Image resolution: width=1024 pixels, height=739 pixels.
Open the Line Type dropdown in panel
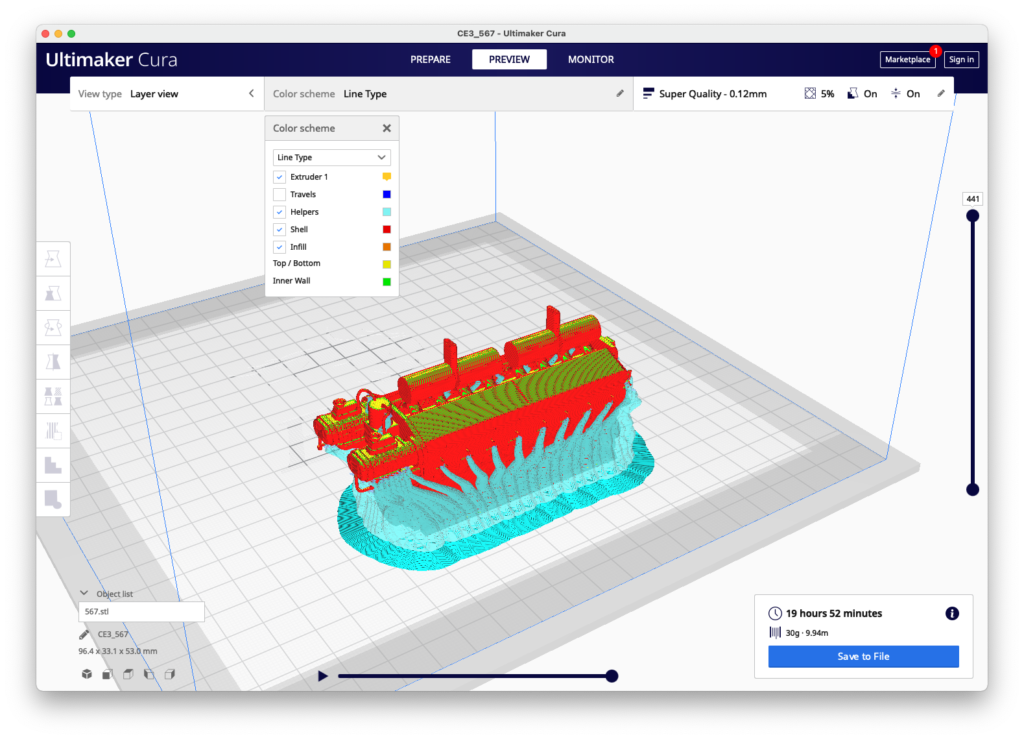331,157
